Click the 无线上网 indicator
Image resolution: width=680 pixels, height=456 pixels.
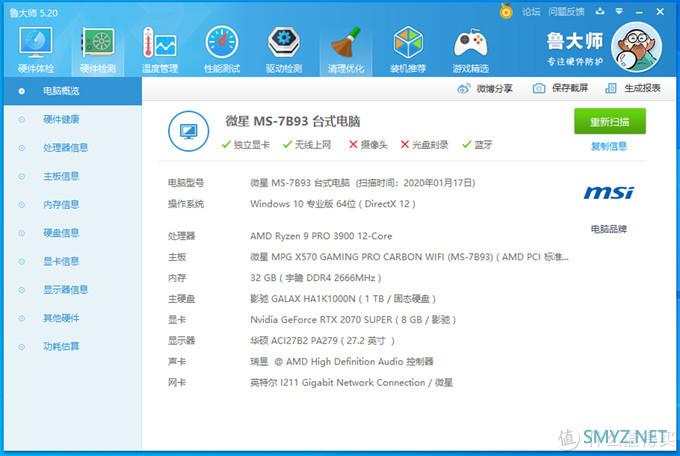[x=307, y=144]
